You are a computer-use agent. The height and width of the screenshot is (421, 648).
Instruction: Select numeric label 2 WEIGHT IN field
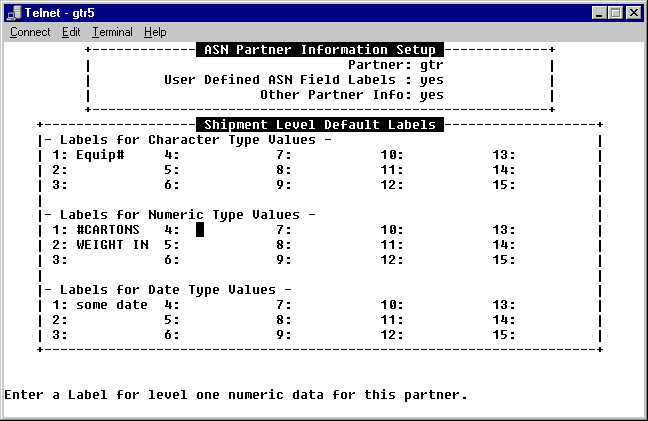[112, 245]
